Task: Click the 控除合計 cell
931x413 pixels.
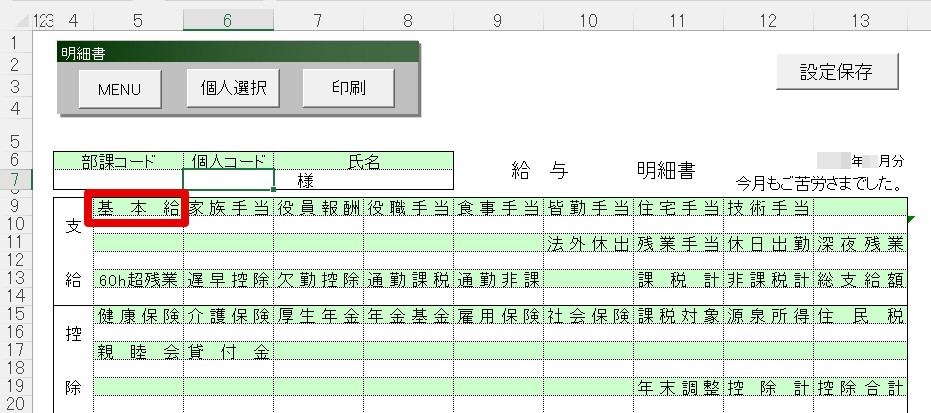Action: click(860, 387)
